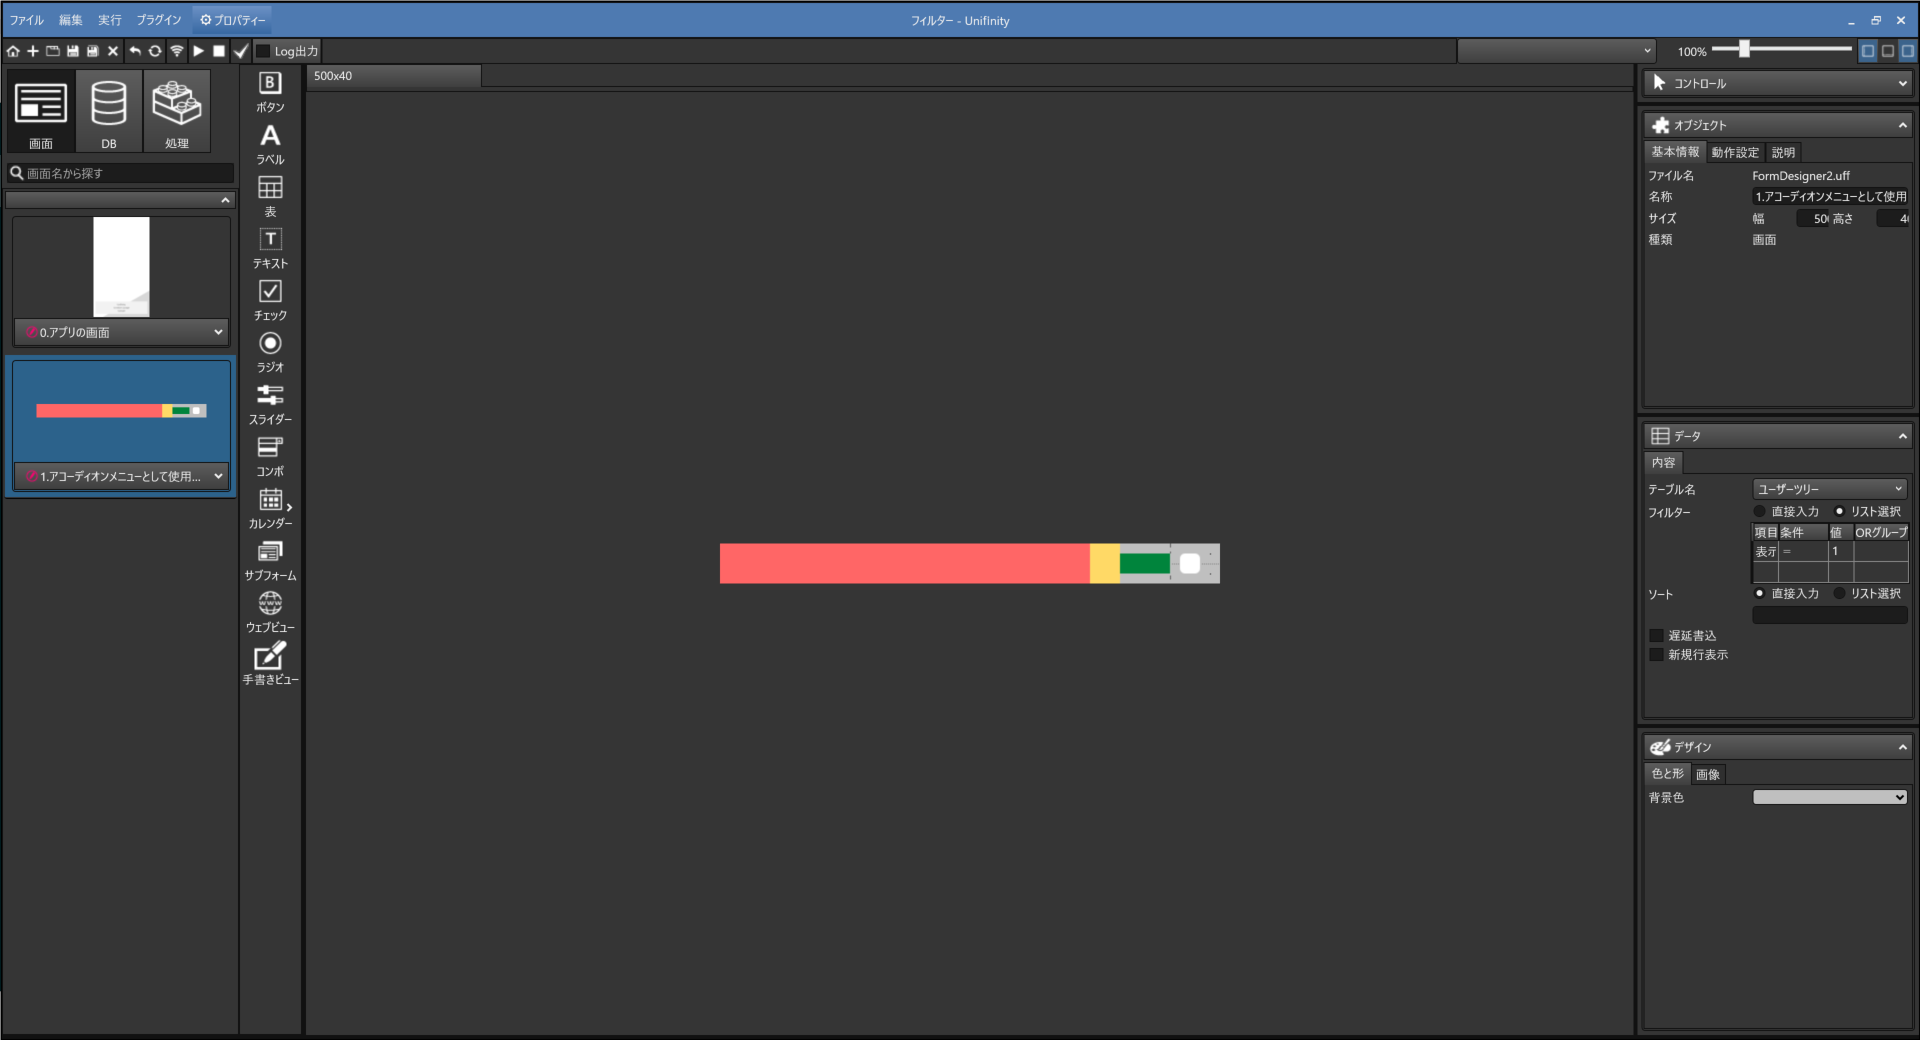Collapse the オブジェクト panel

pos(1902,125)
